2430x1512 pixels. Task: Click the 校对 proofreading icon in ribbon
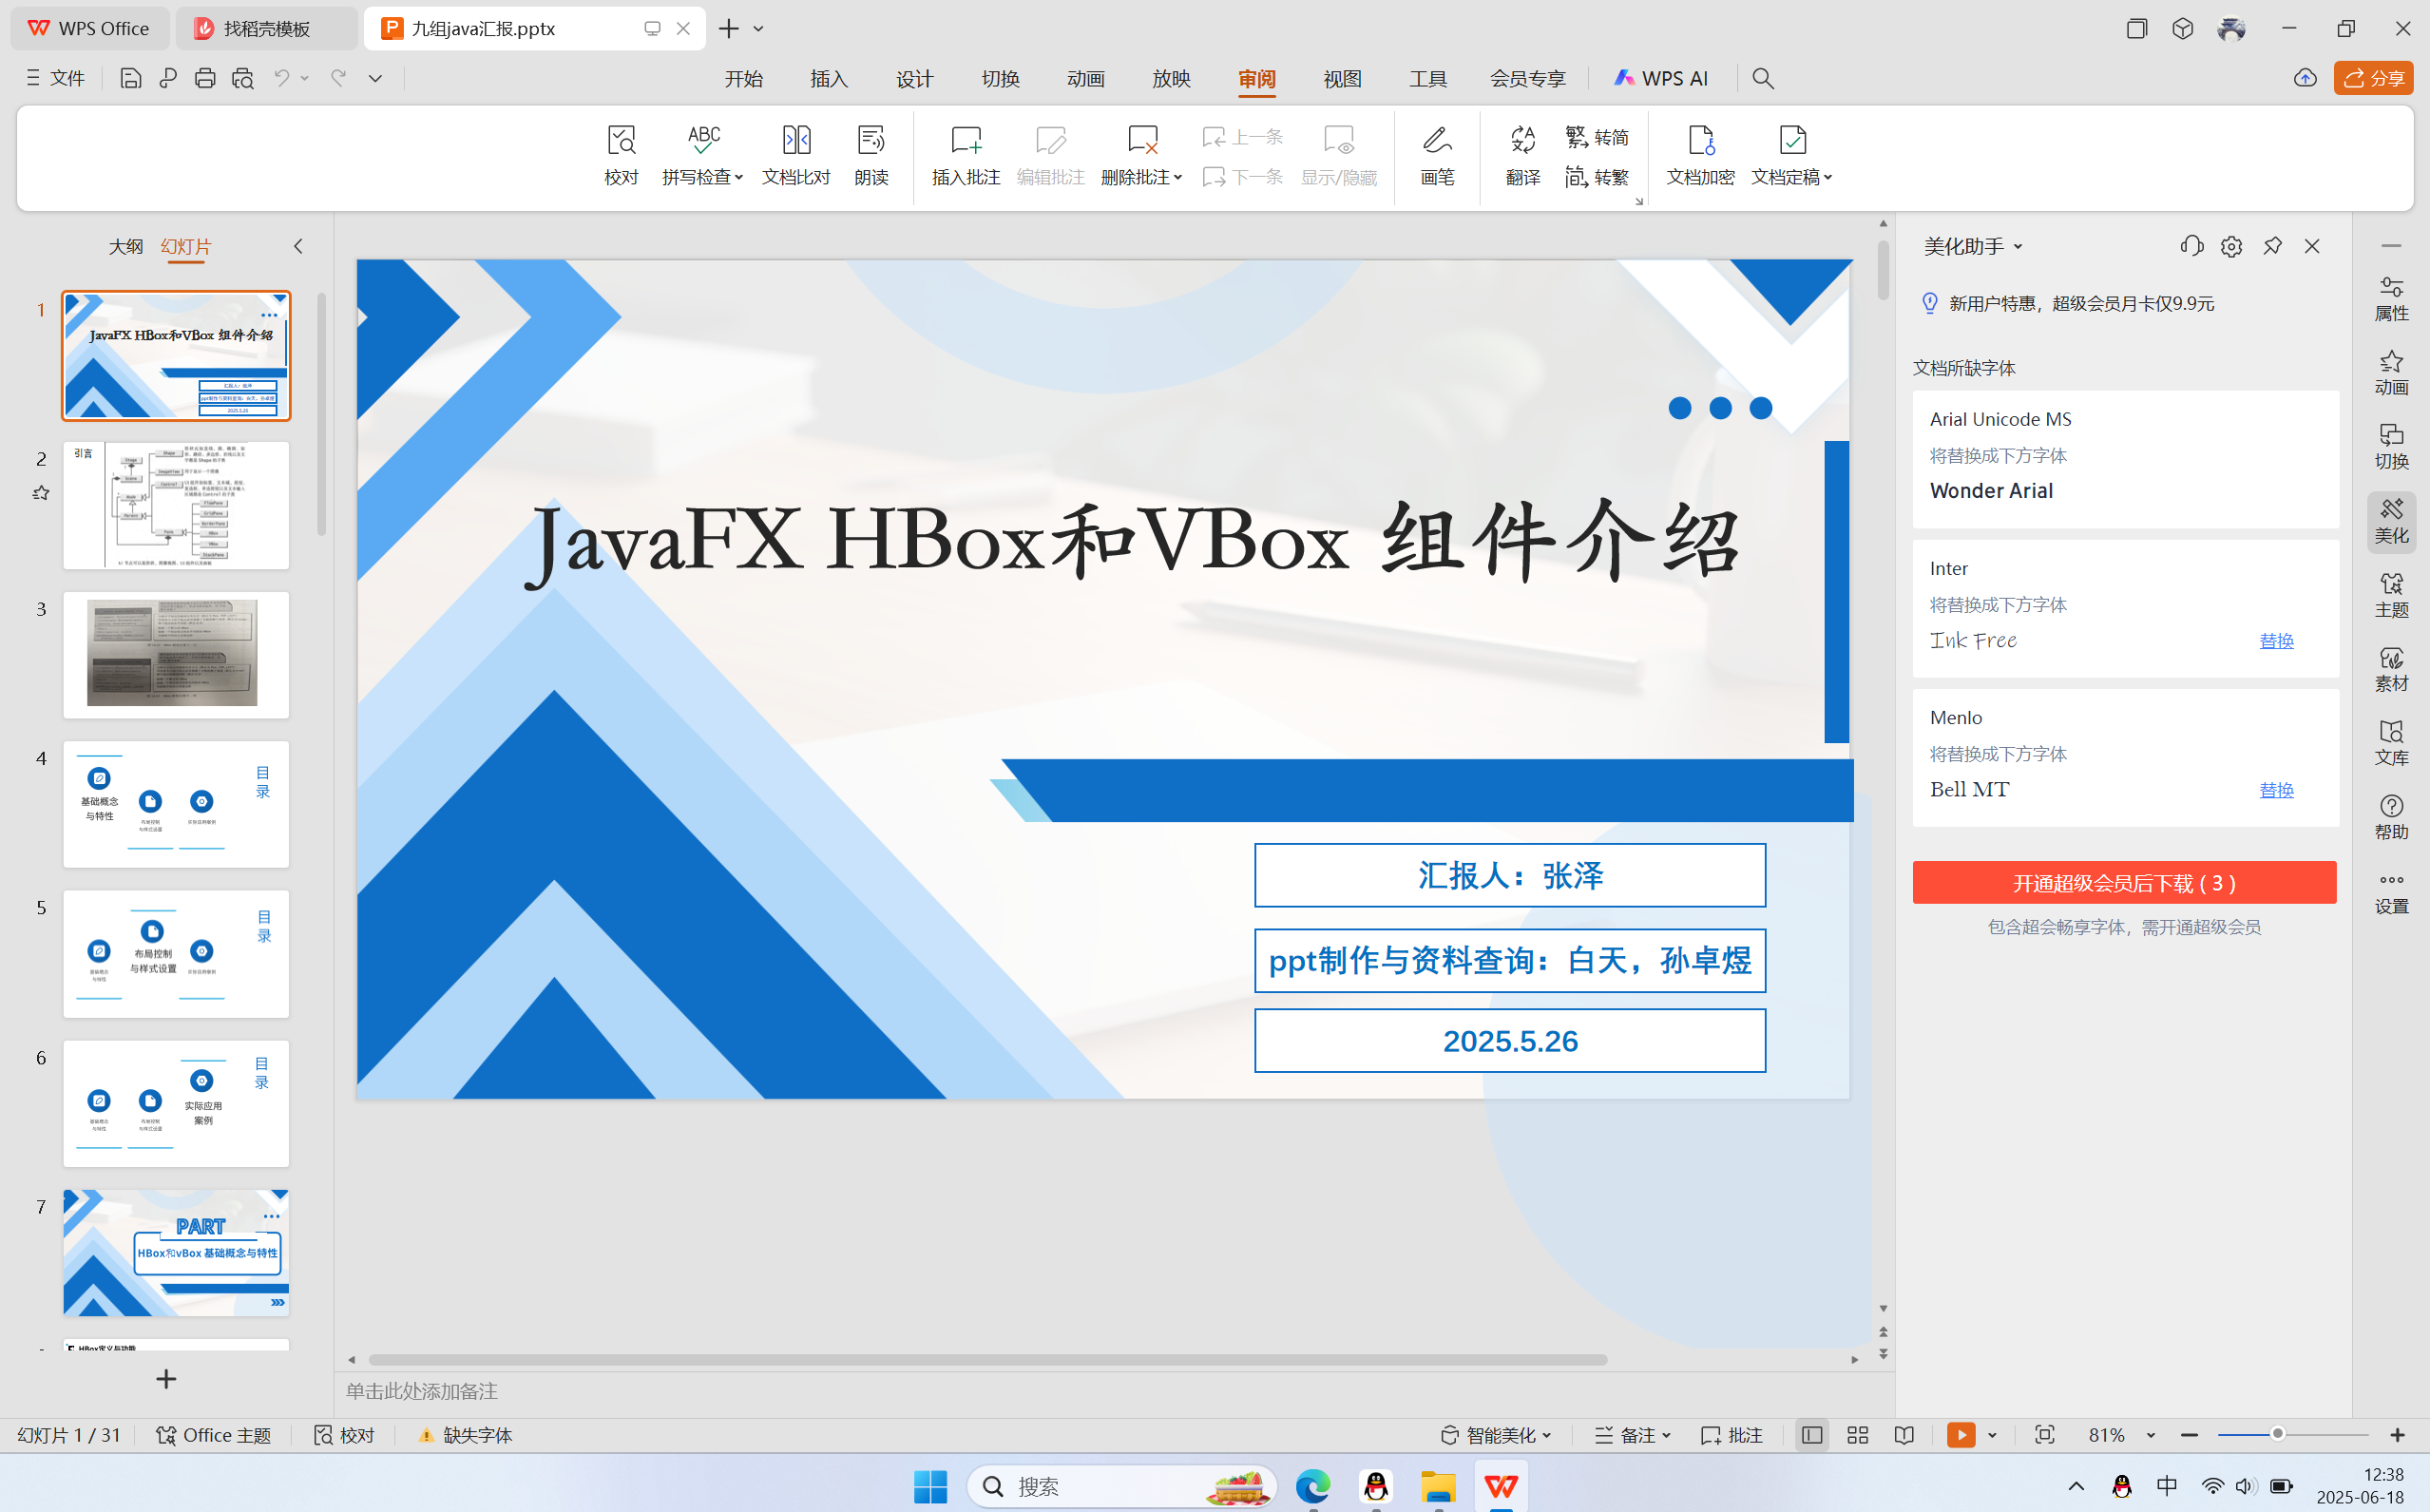pos(621,153)
